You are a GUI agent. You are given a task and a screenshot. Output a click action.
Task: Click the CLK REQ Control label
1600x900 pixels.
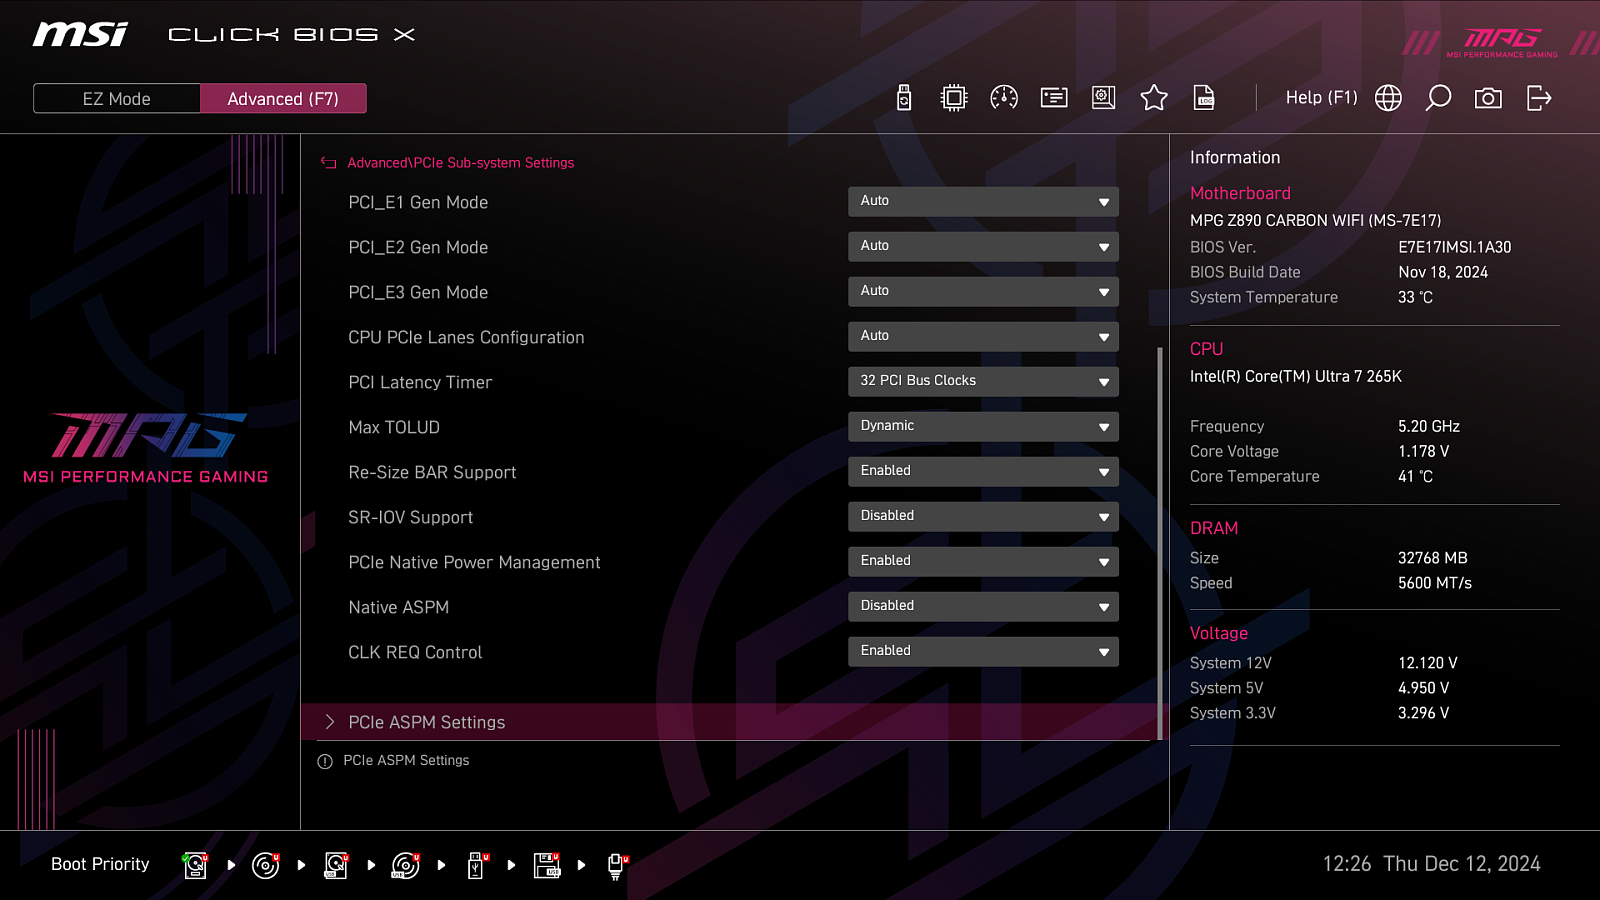tap(415, 652)
